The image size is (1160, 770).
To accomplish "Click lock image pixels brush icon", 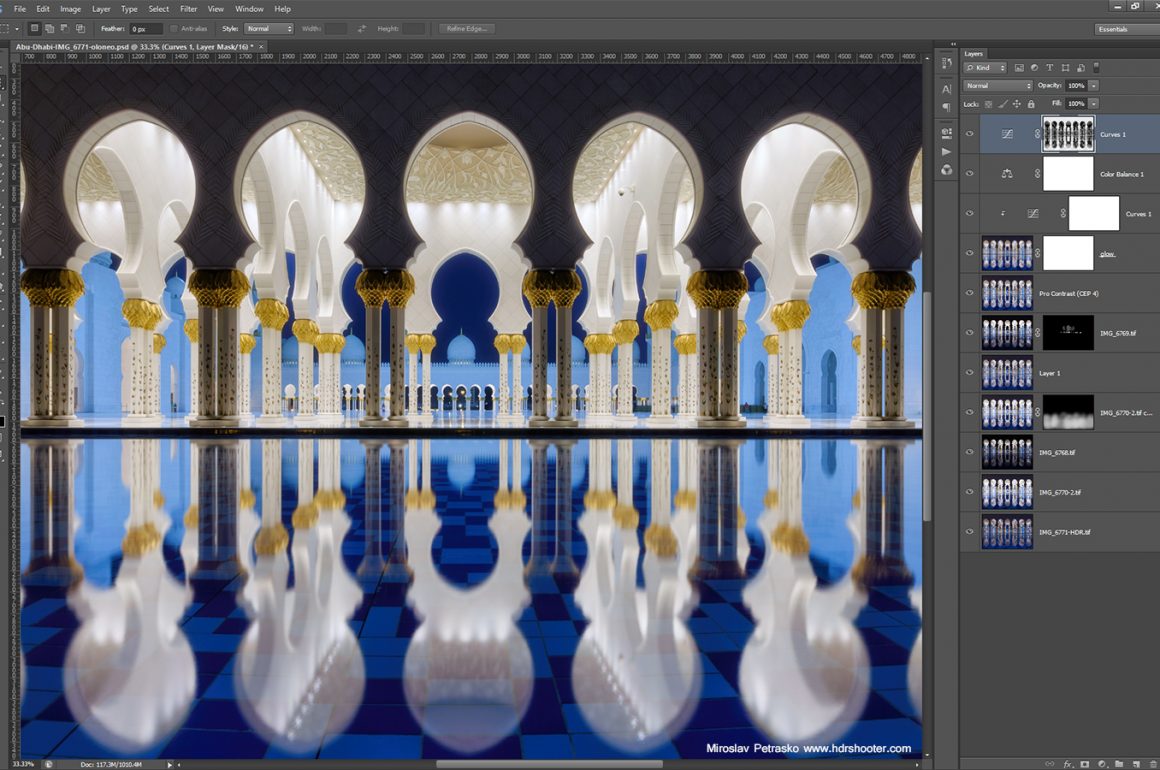I will click(x=1003, y=104).
